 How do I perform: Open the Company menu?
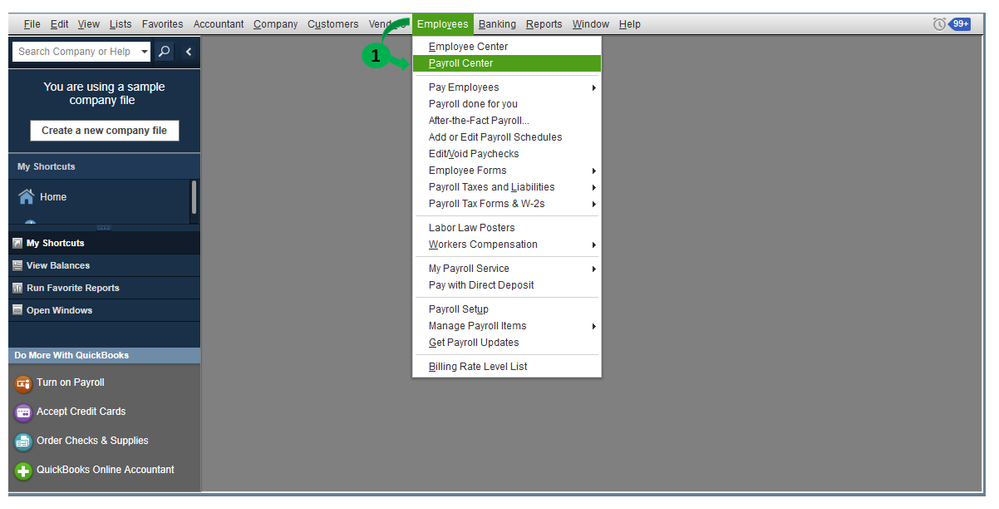point(275,24)
